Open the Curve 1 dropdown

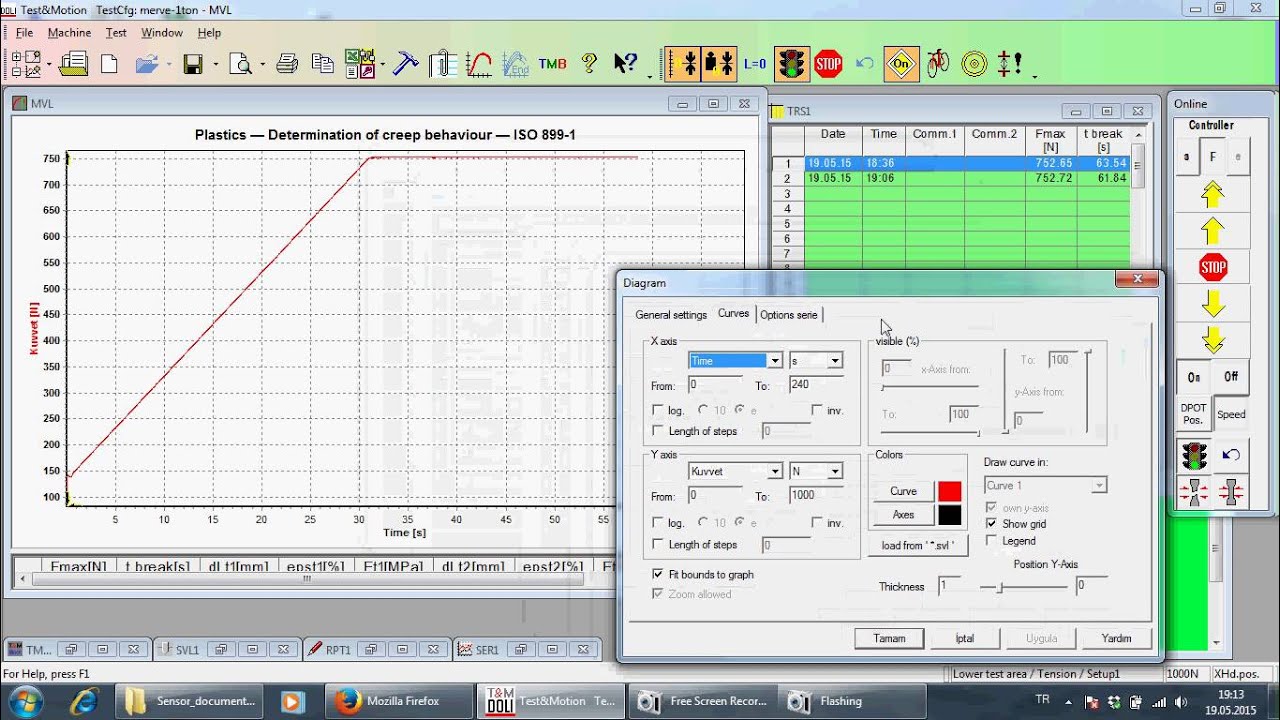[1099, 485]
